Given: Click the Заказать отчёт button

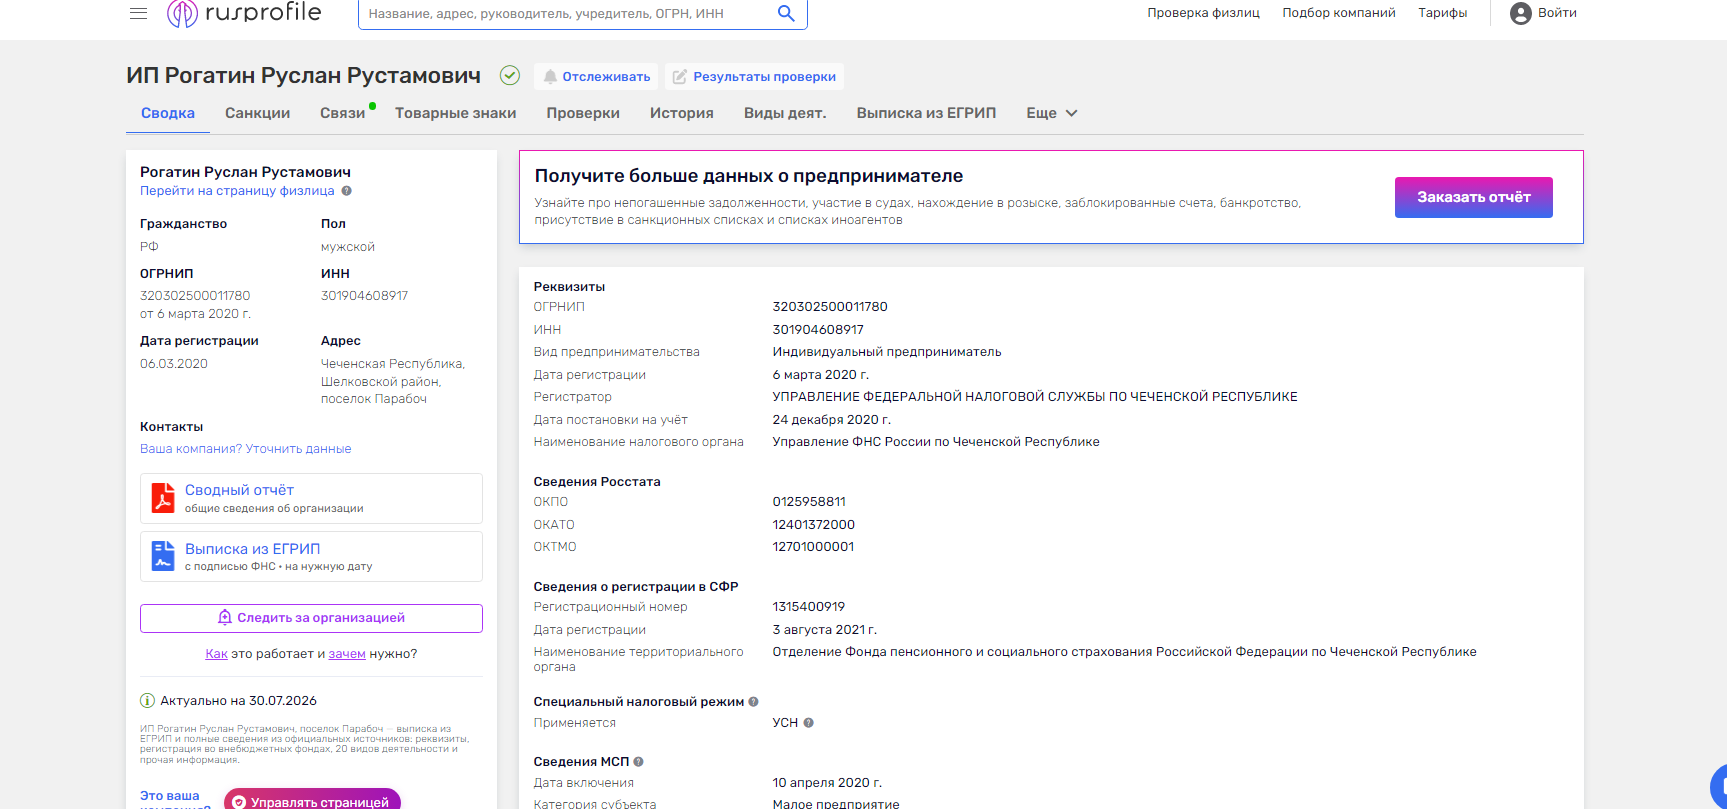Looking at the screenshot, I should tap(1474, 197).
